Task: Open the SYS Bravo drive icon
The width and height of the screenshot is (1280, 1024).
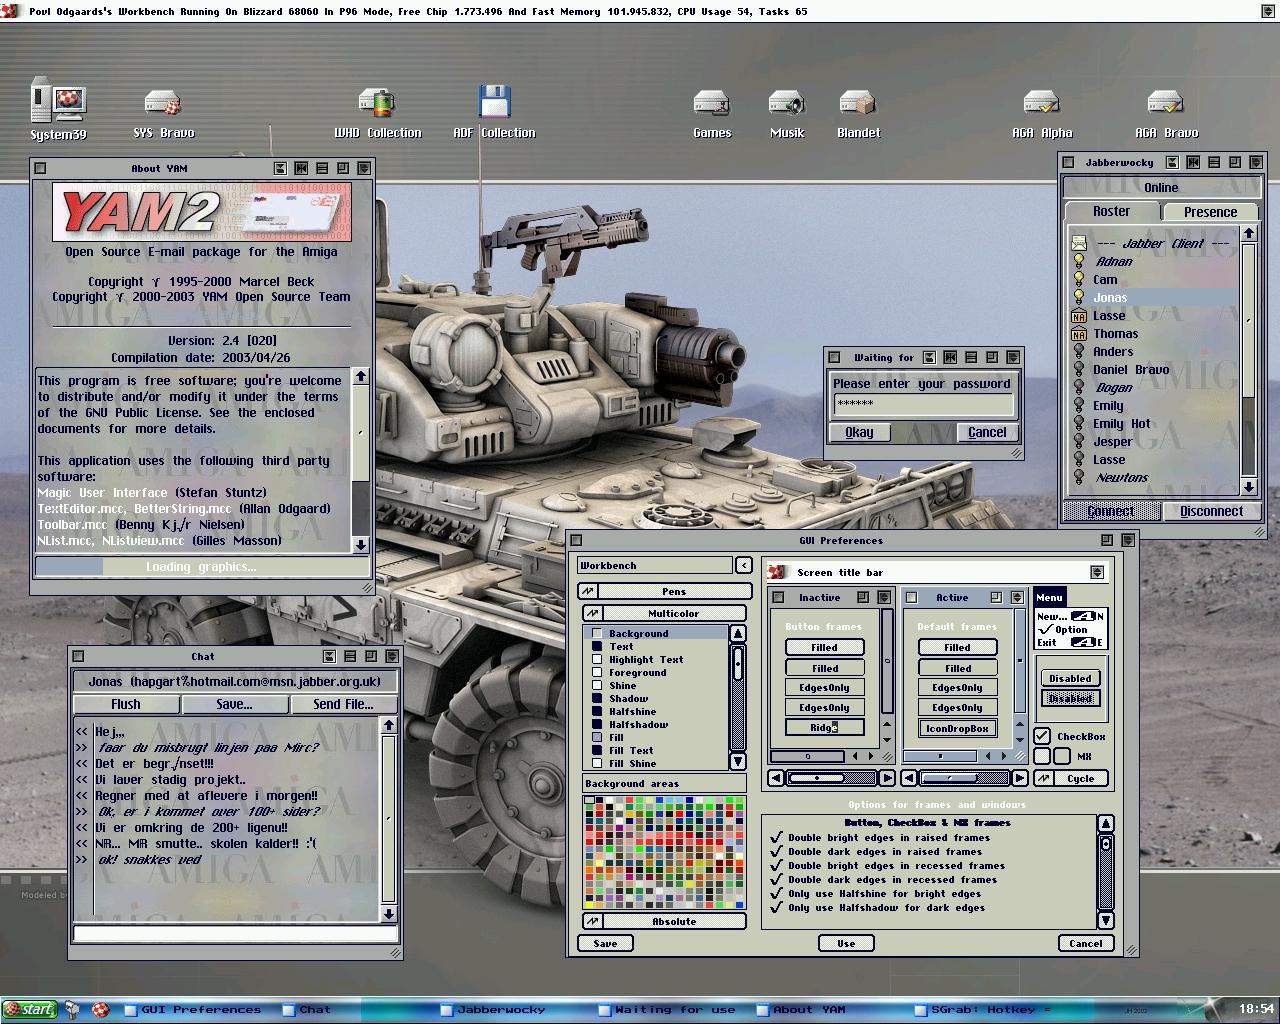Action: pos(163,104)
